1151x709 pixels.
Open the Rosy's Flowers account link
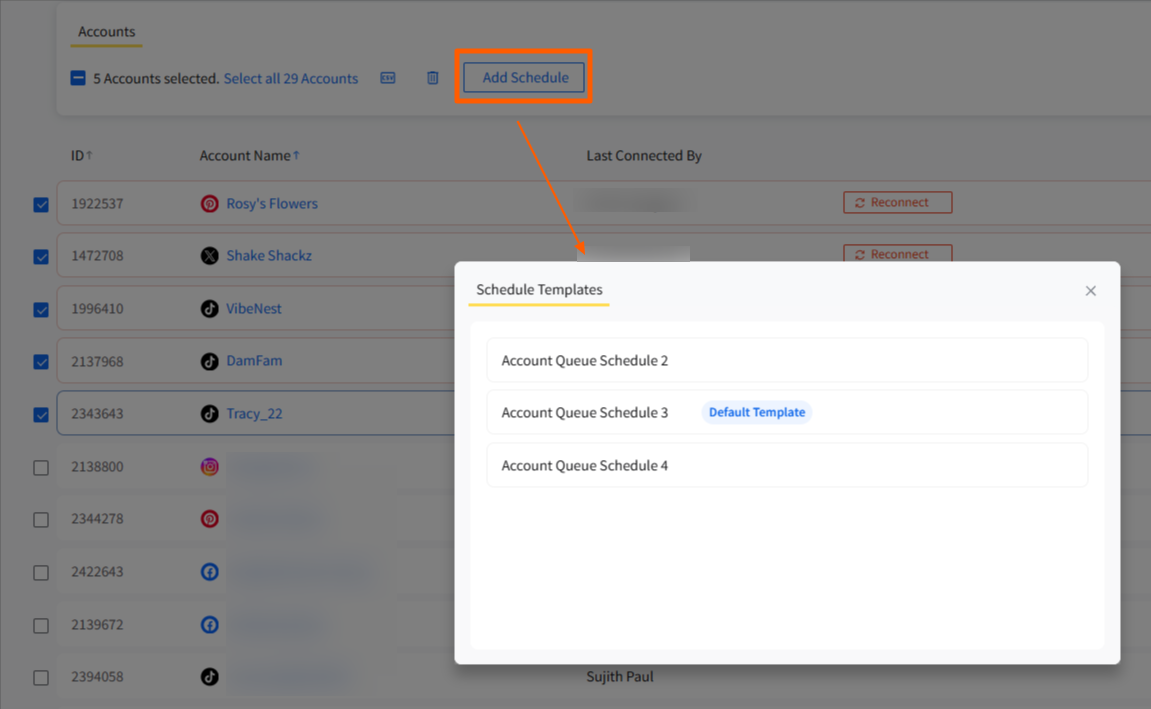click(x=272, y=204)
